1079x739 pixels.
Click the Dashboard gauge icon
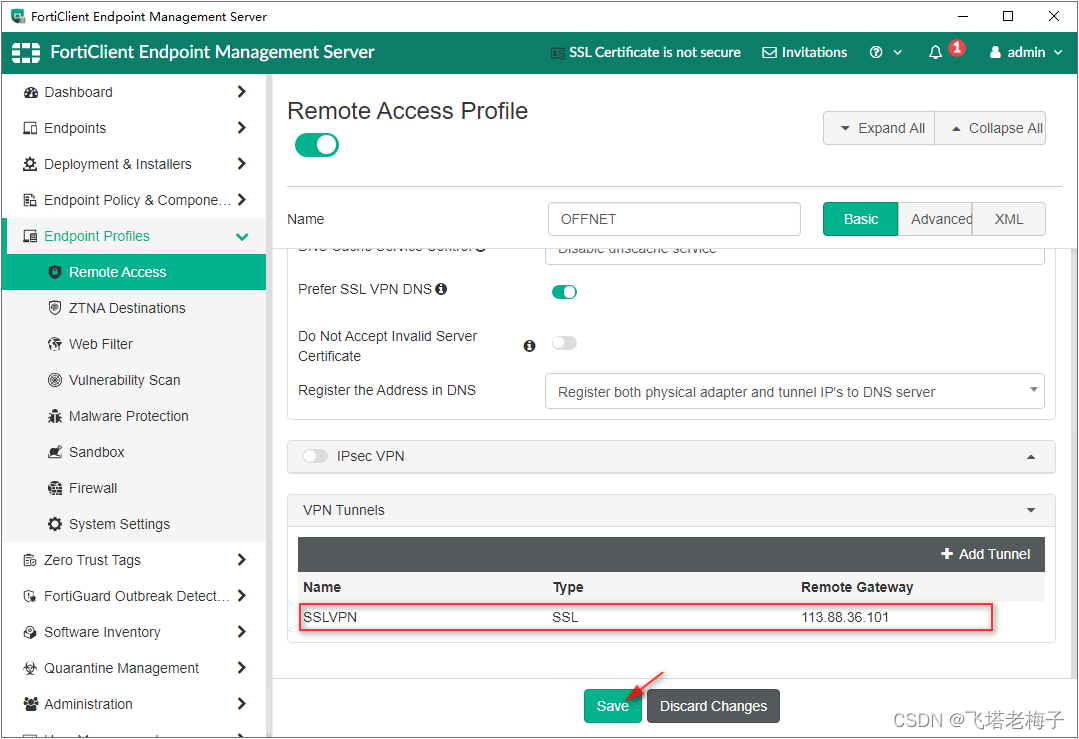(x=30, y=92)
